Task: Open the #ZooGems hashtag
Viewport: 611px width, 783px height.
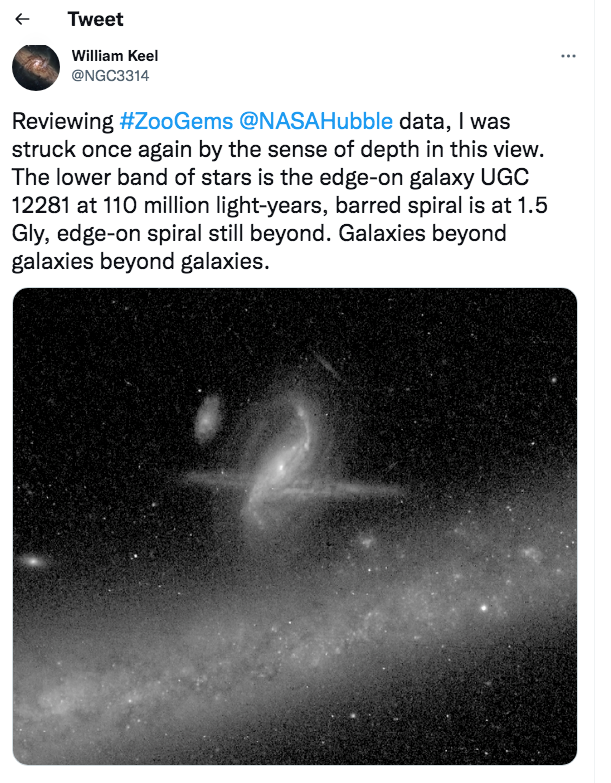Action: [x=177, y=123]
